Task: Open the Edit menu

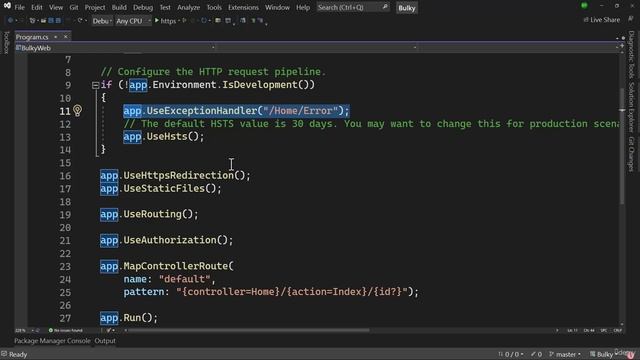Action: click(x=37, y=7)
